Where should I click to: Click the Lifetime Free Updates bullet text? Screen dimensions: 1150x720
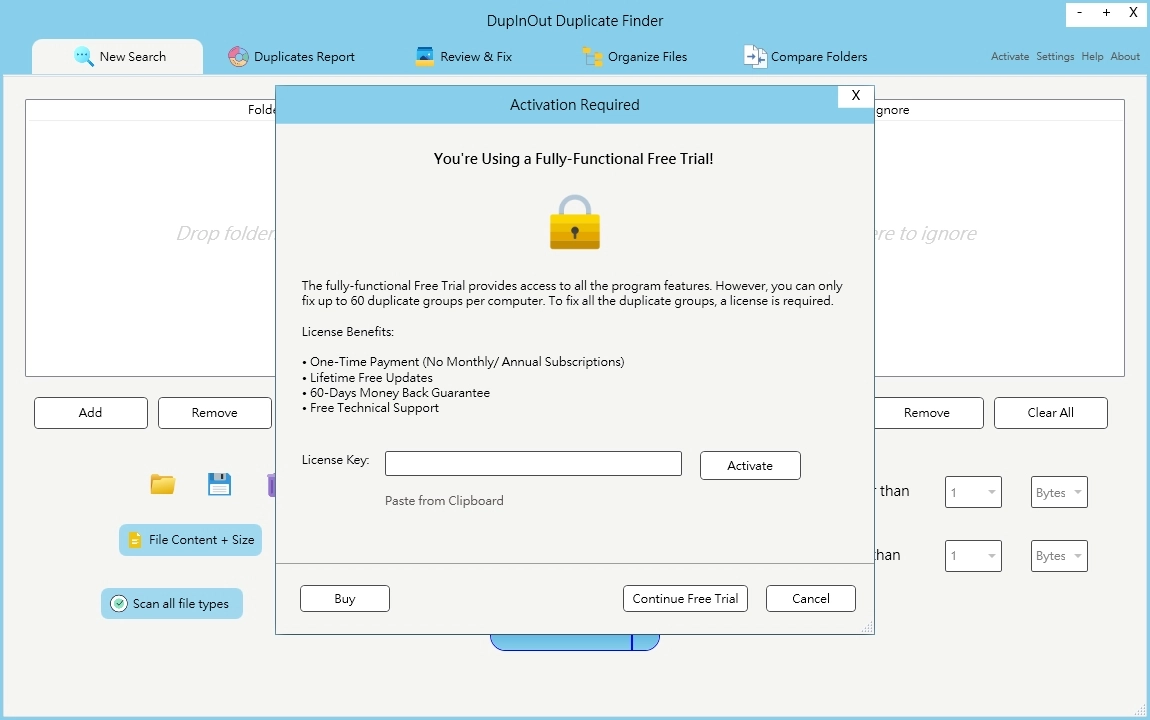click(371, 378)
